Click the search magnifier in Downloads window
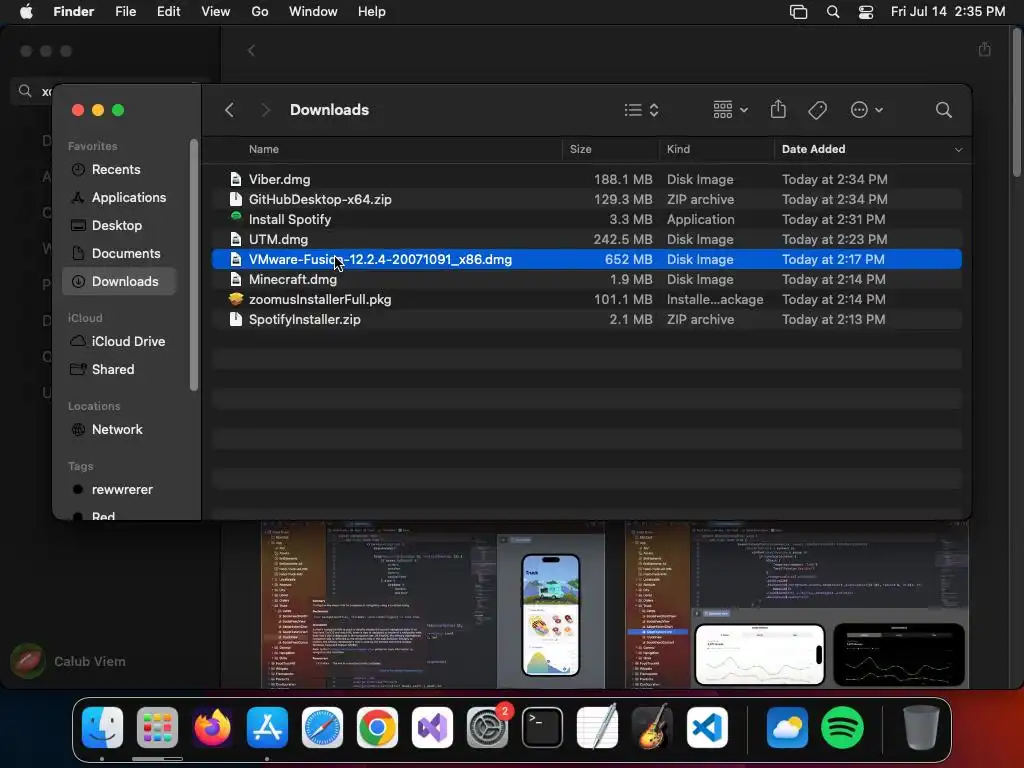Screen dimensions: 1024x768 (943, 110)
